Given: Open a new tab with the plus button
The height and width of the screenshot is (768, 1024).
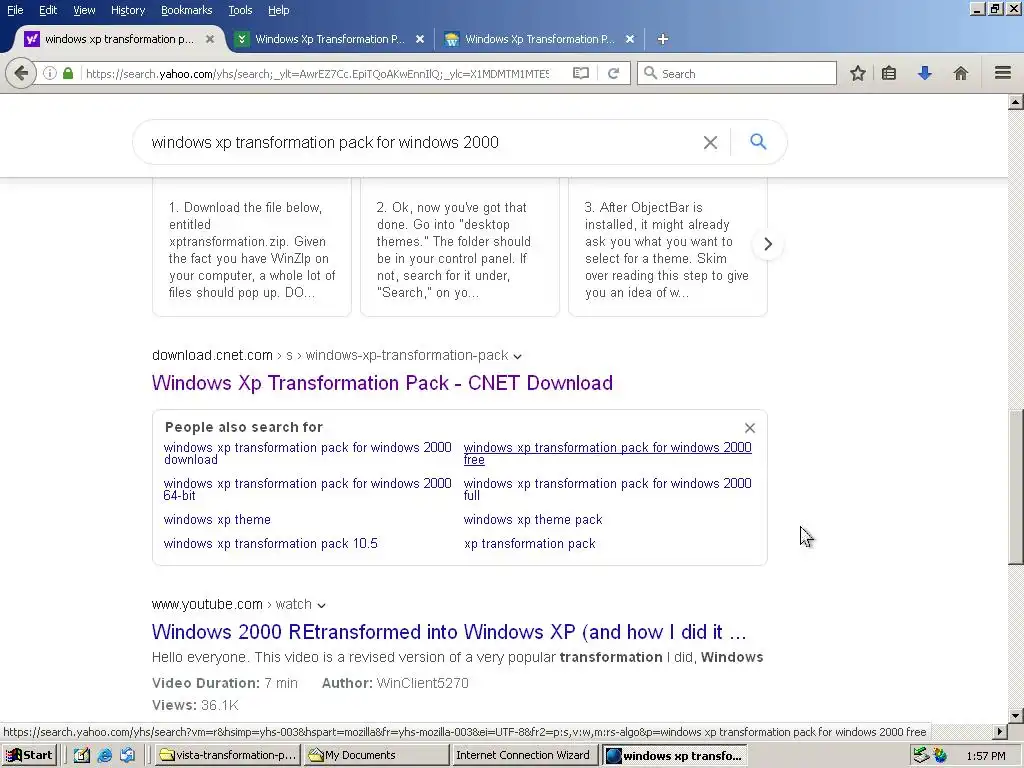Looking at the screenshot, I should [x=662, y=39].
